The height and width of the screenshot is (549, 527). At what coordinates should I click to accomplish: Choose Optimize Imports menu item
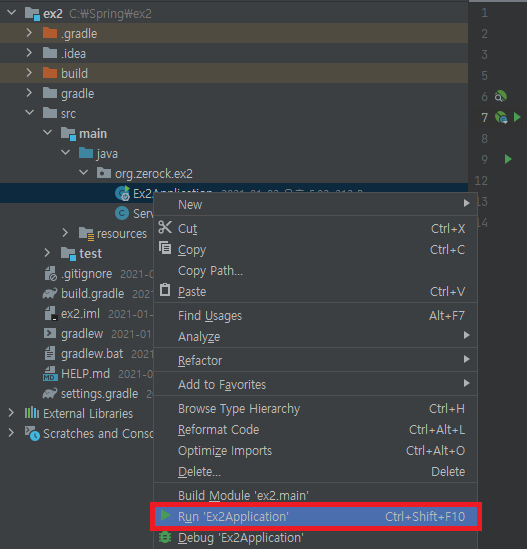pos(315,451)
